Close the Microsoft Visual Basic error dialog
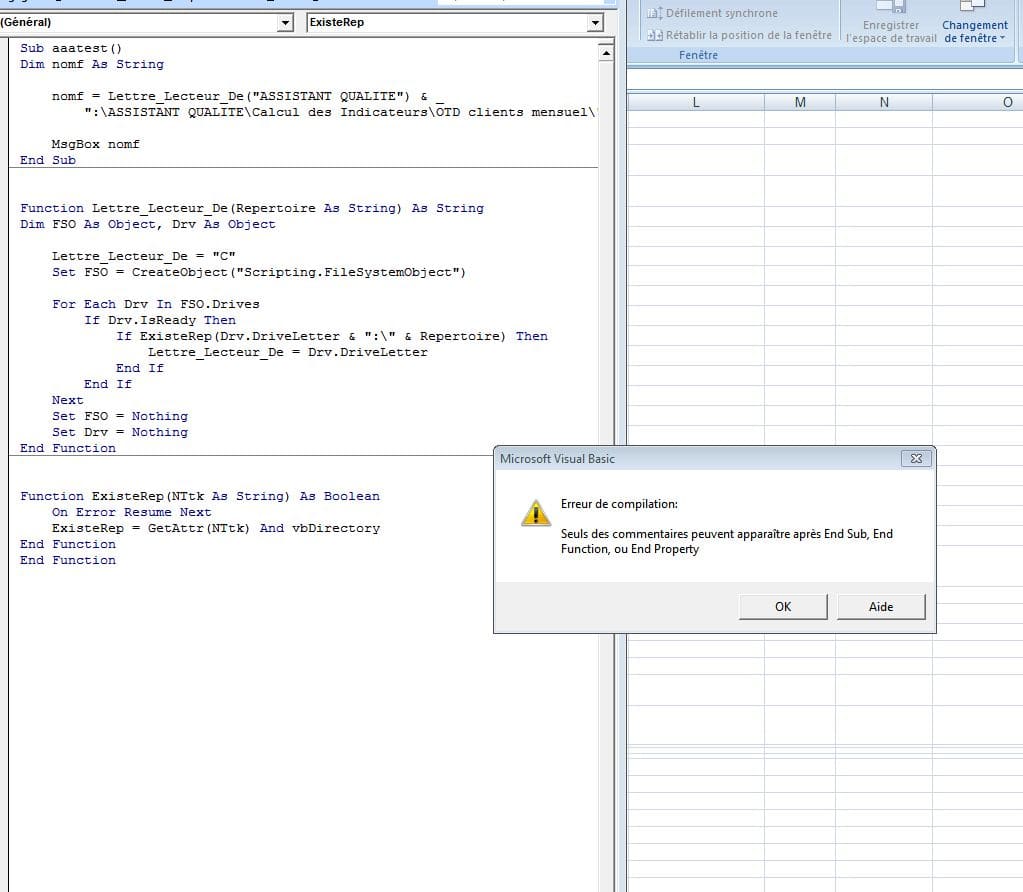Screen dimensions: 1023x892 (916, 459)
